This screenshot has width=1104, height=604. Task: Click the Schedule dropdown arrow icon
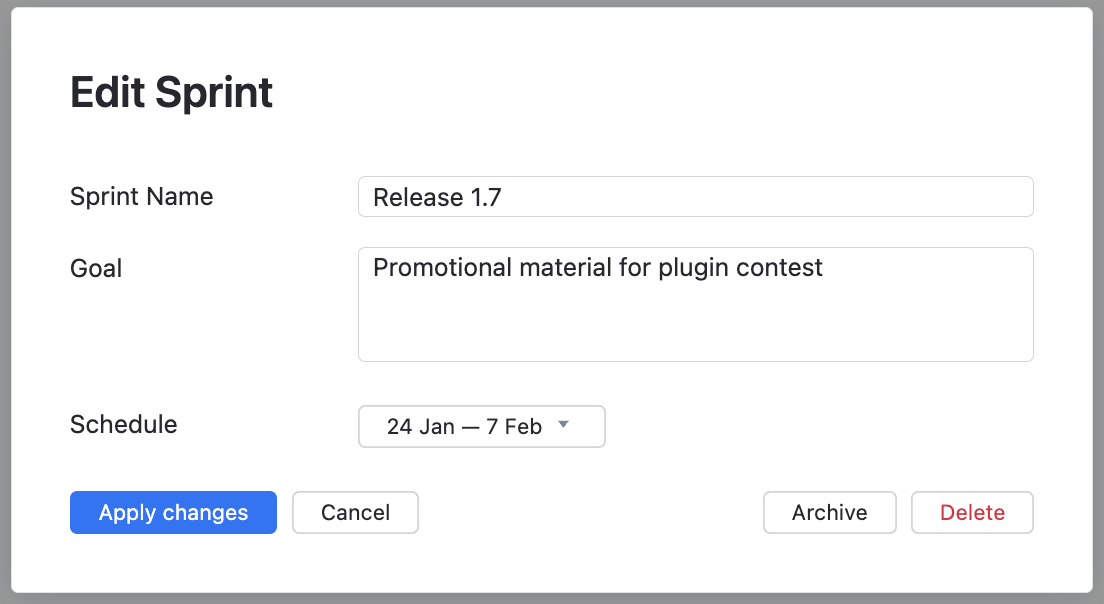point(563,425)
